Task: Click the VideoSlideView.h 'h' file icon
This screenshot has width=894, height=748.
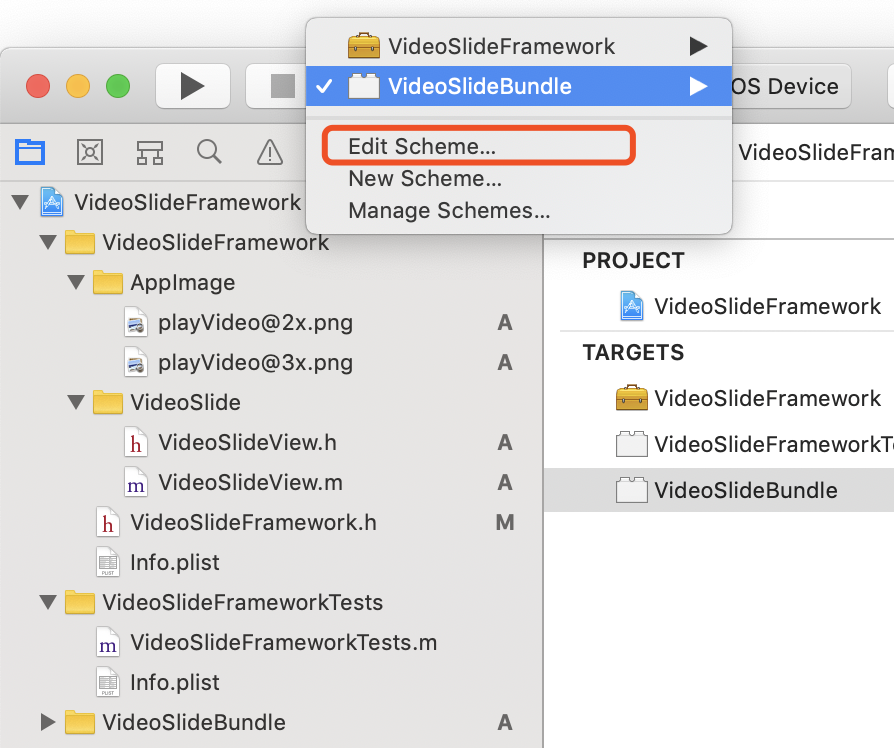Action: coord(136,443)
